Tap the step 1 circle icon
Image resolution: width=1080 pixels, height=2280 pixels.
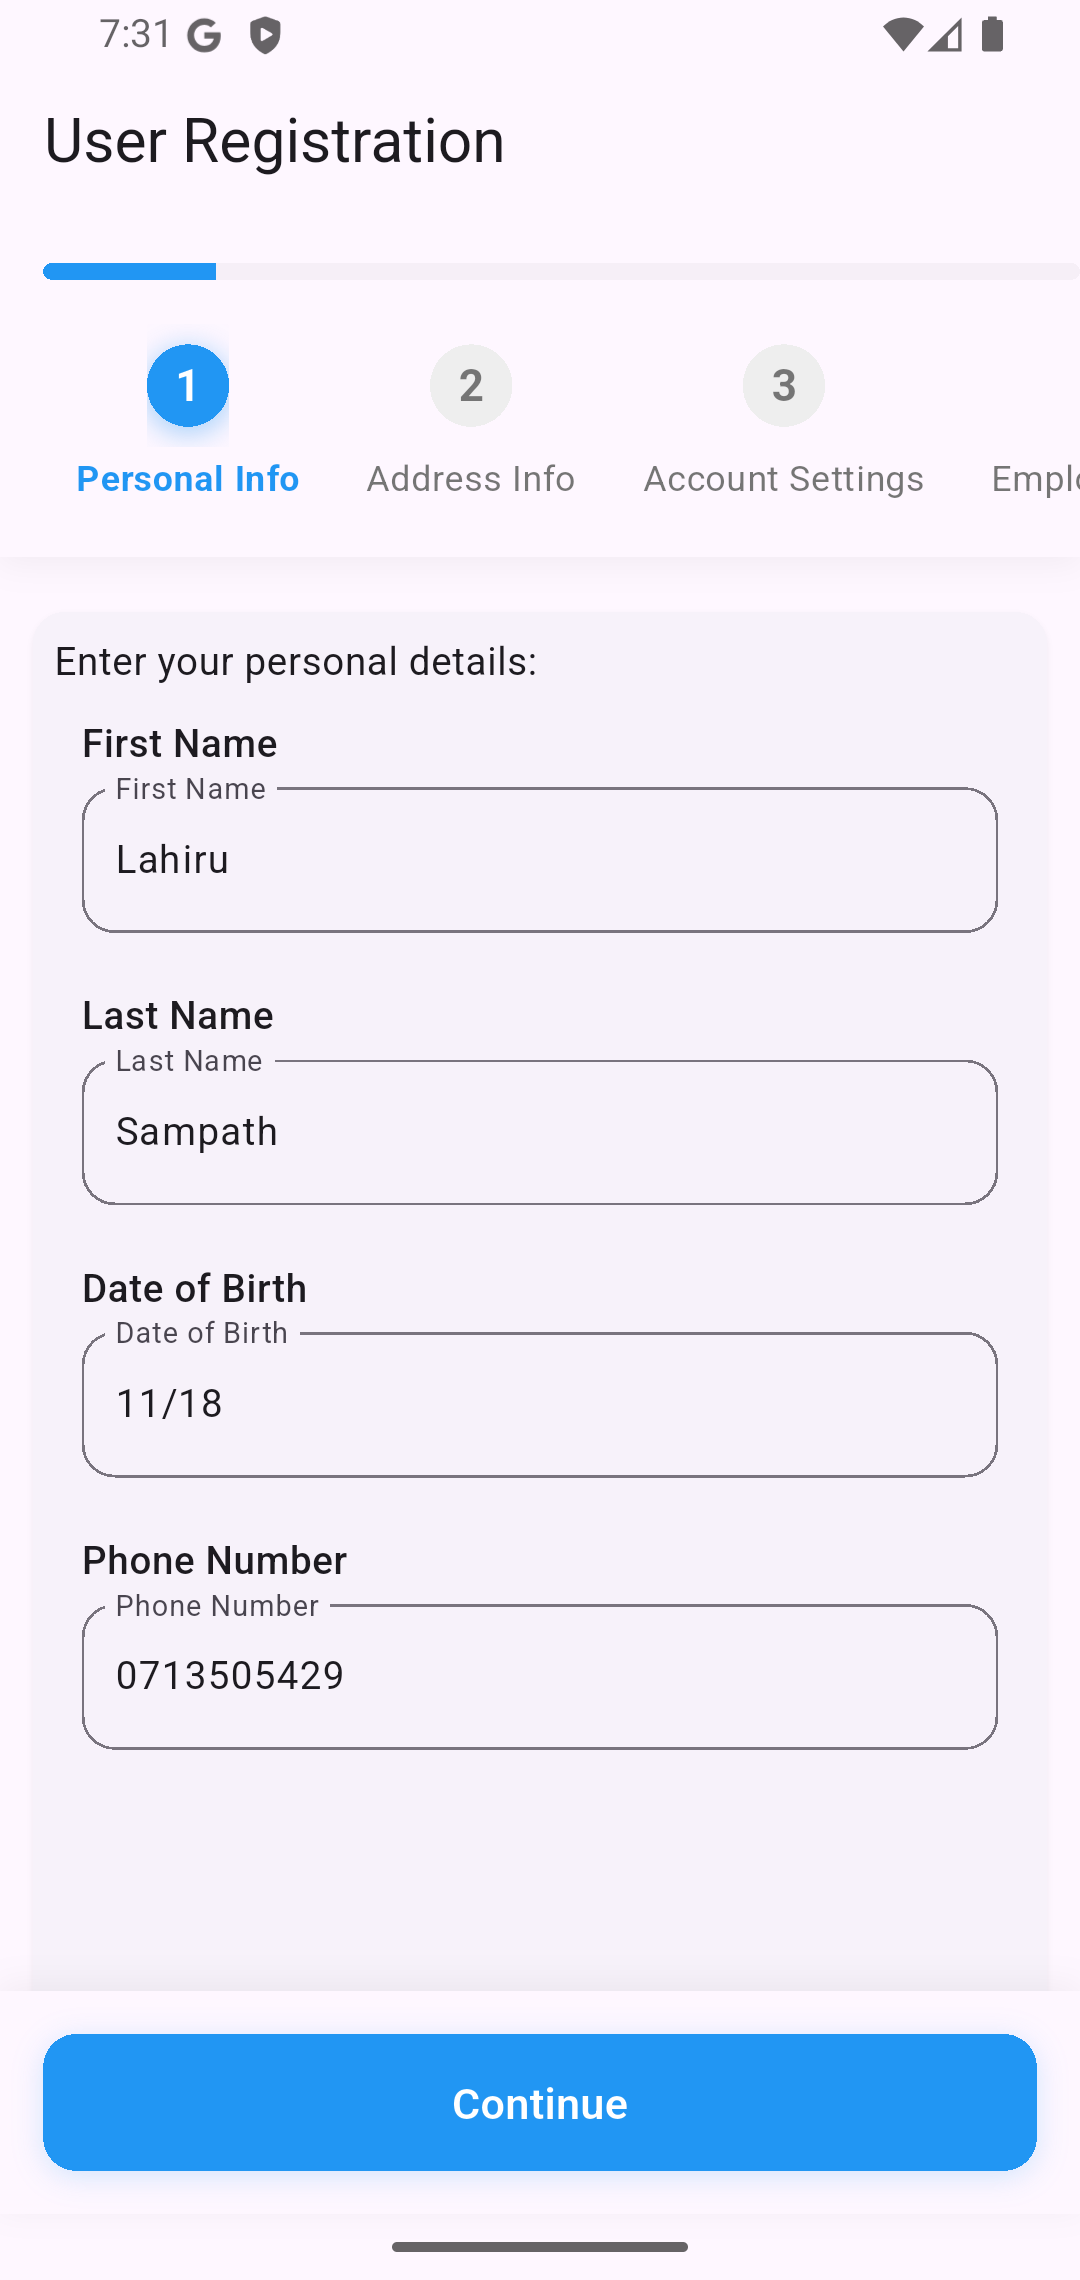pyautogui.click(x=188, y=385)
